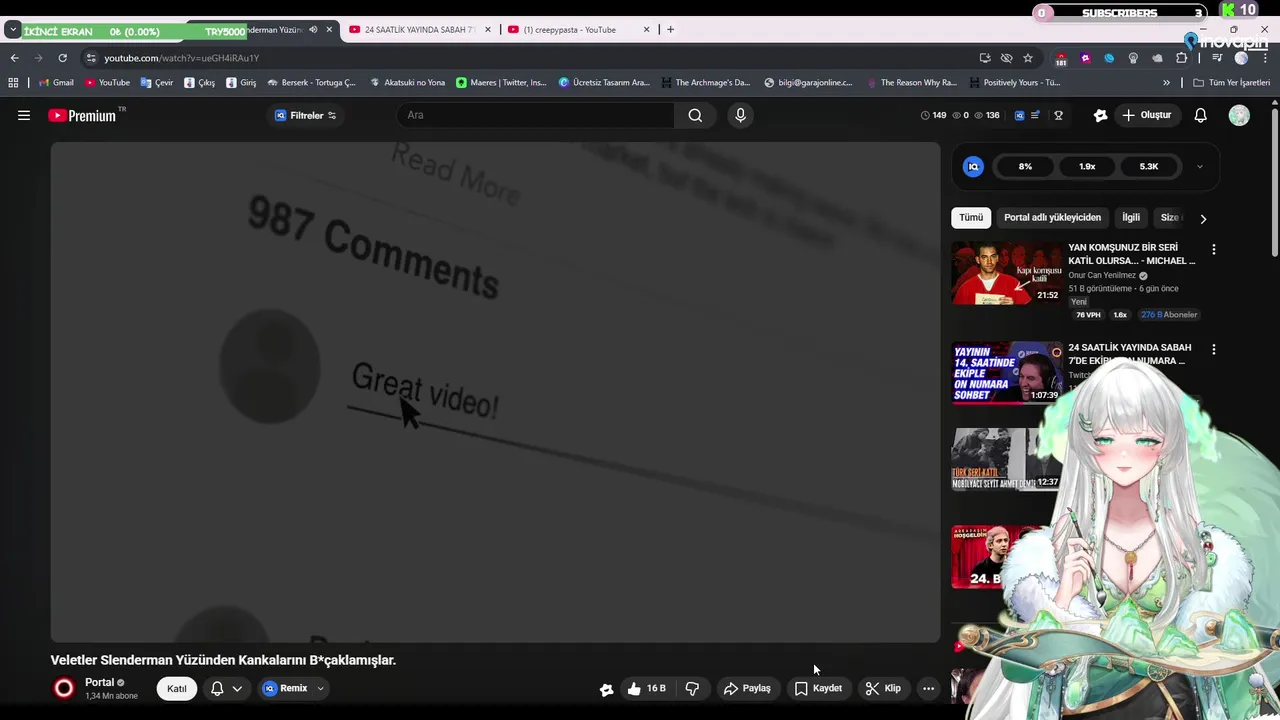1280x720 pixels.
Task: Open the Portal channel name link
Action: coord(99,682)
